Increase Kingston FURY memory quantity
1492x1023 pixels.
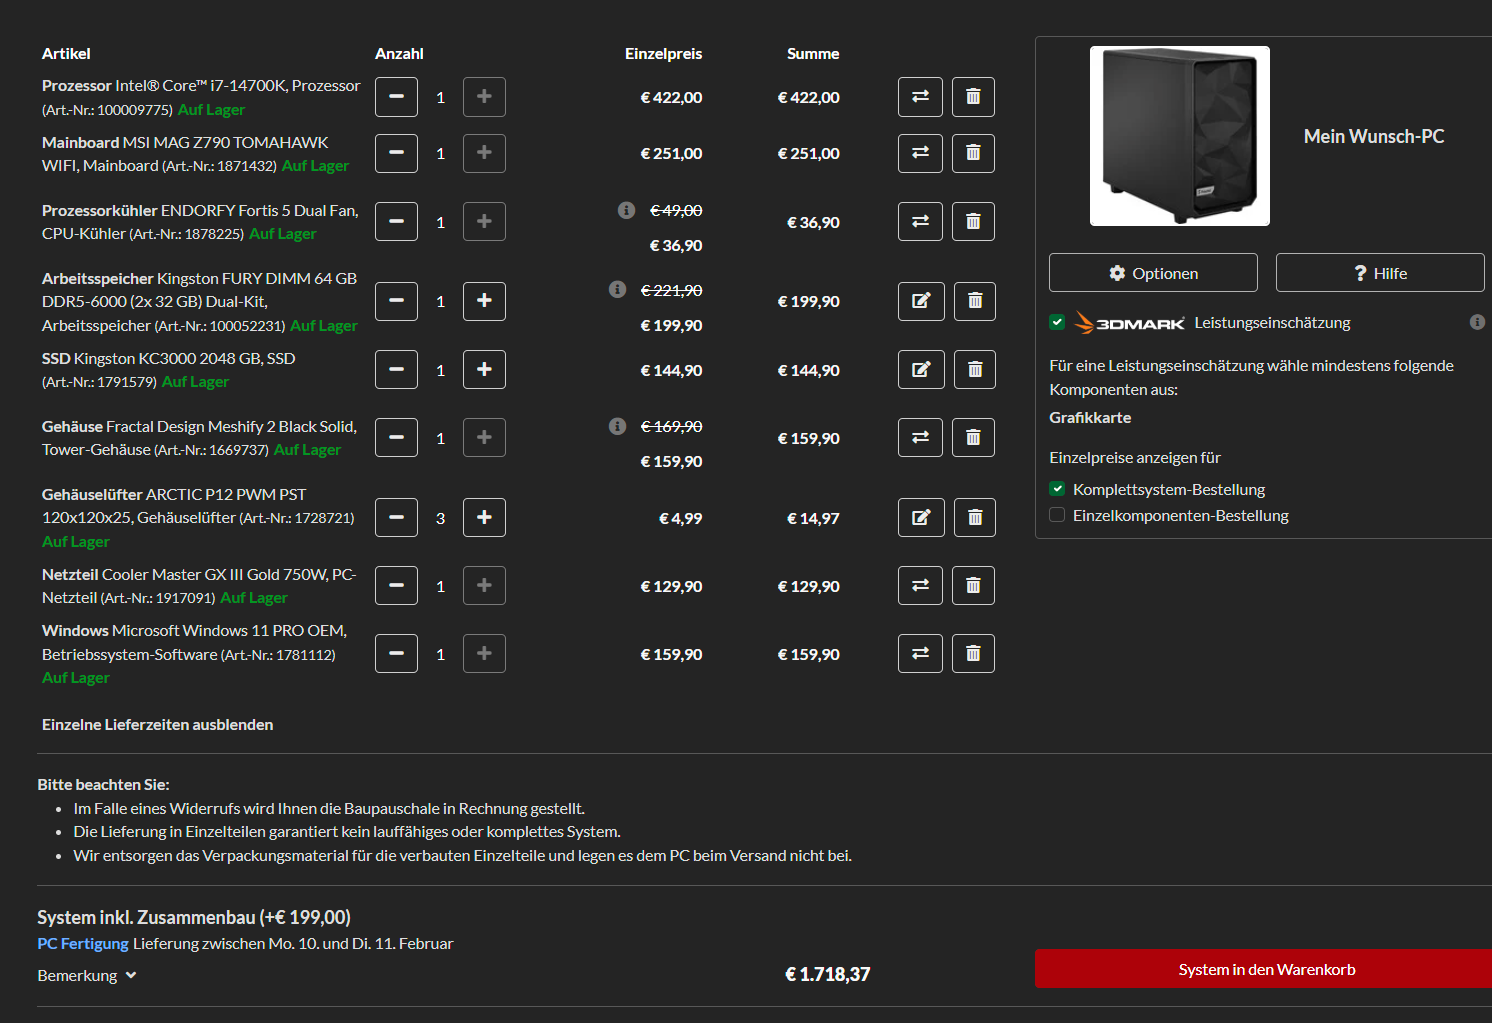tap(484, 301)
